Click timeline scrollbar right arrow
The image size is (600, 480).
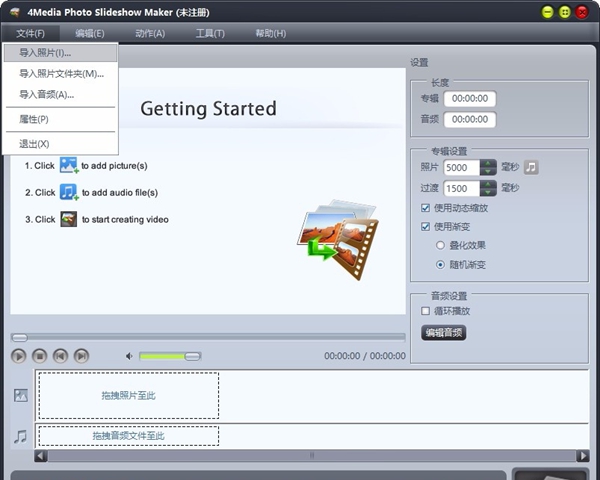click(583, 456)
